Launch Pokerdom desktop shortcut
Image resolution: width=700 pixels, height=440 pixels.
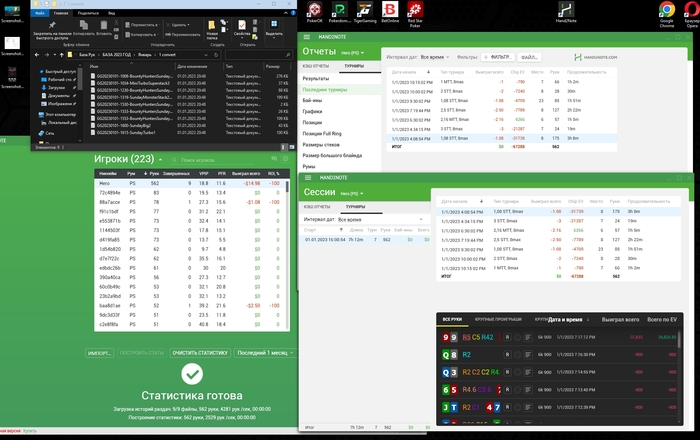tap(340, 12)
